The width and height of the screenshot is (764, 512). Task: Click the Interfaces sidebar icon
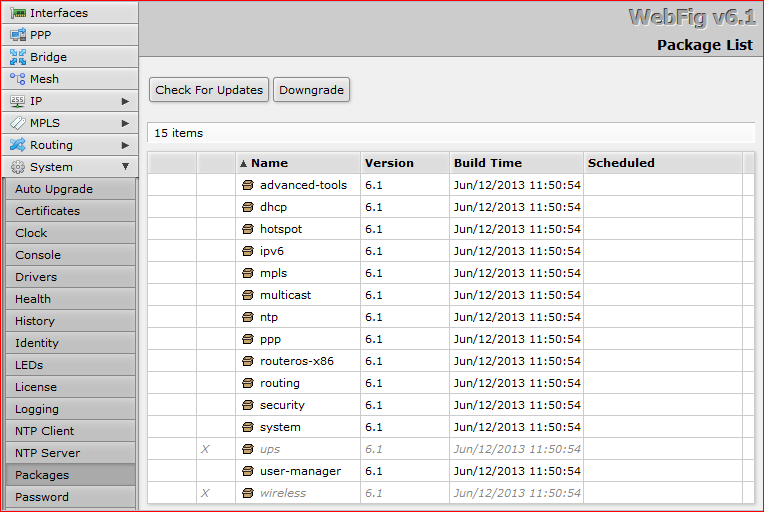(18, 13)
